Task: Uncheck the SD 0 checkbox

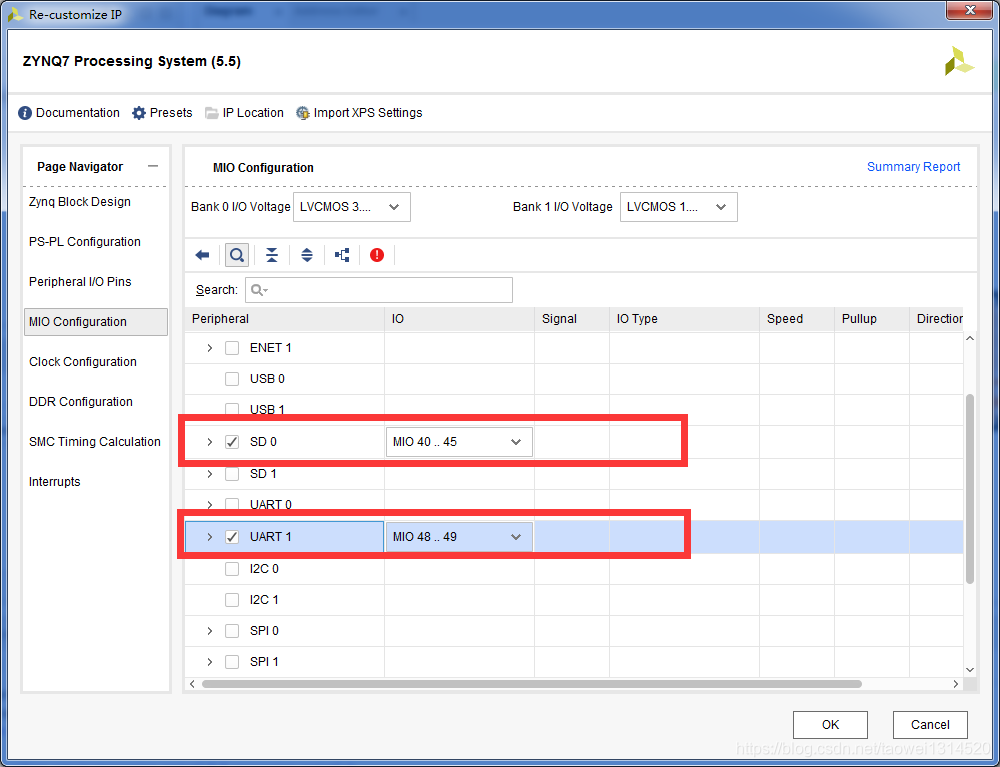Action: [x=232, y=442]
